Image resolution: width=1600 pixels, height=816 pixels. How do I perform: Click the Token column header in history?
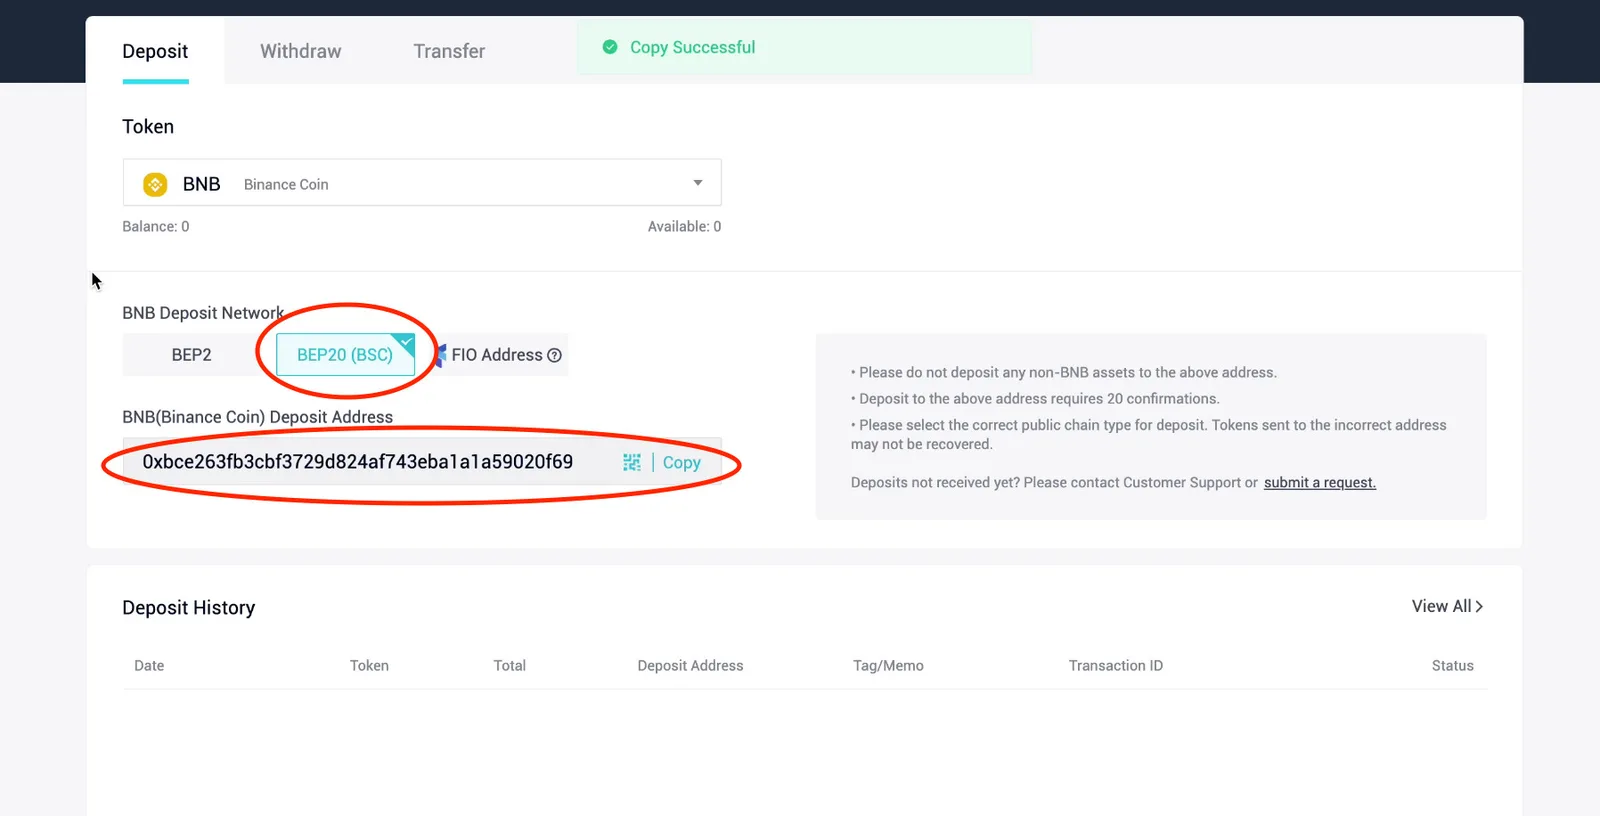tap(369, 665)
